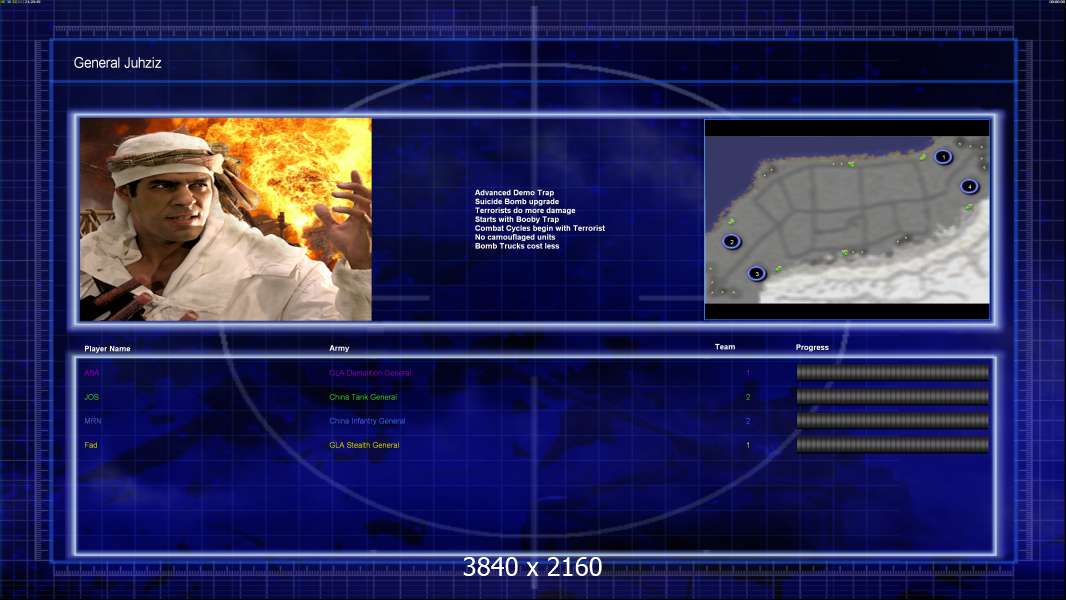Click the progress bar for China Infantry General
Screen dimensions: 1066x600
coord(893,421)
